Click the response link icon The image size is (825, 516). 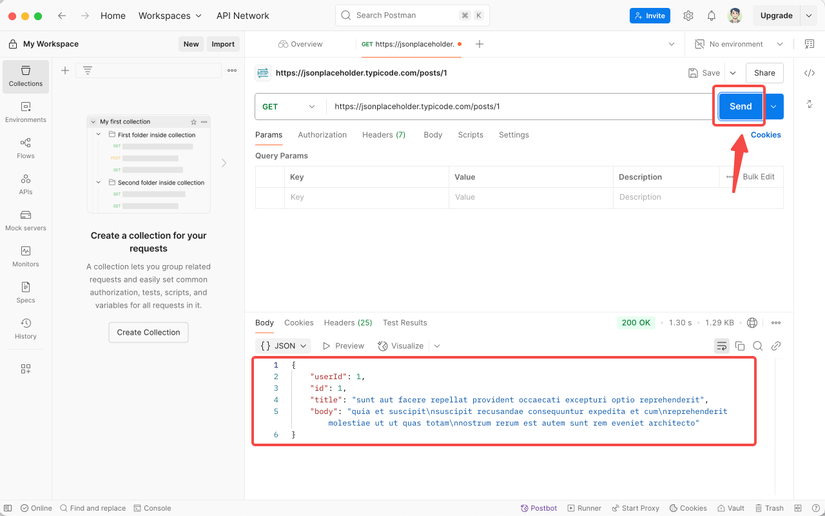tap(776, 346)
